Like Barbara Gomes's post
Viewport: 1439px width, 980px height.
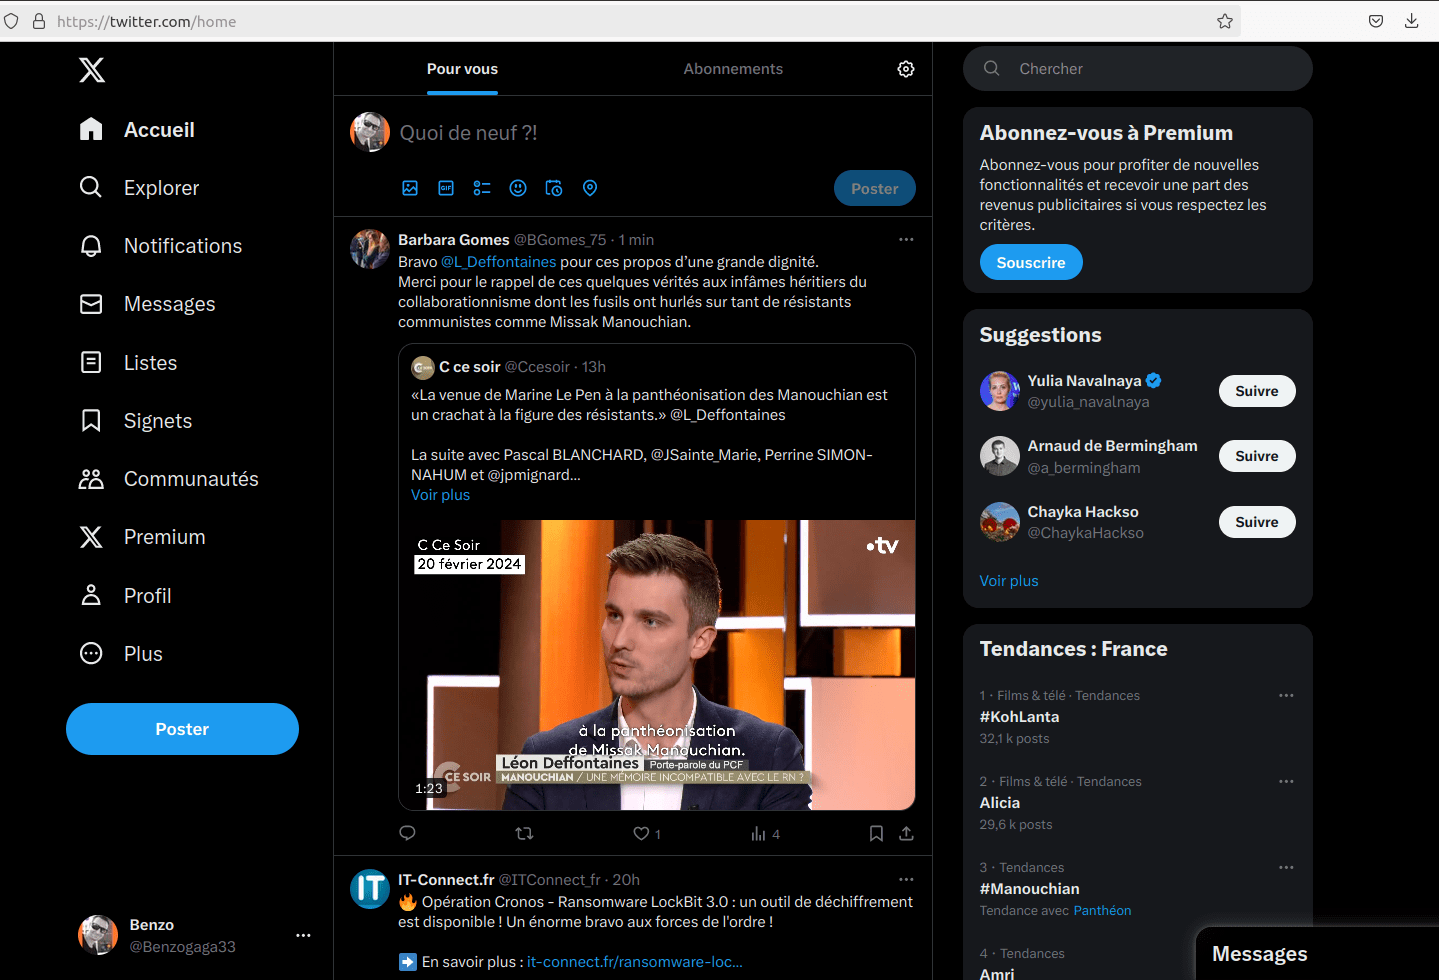[642, 833]
